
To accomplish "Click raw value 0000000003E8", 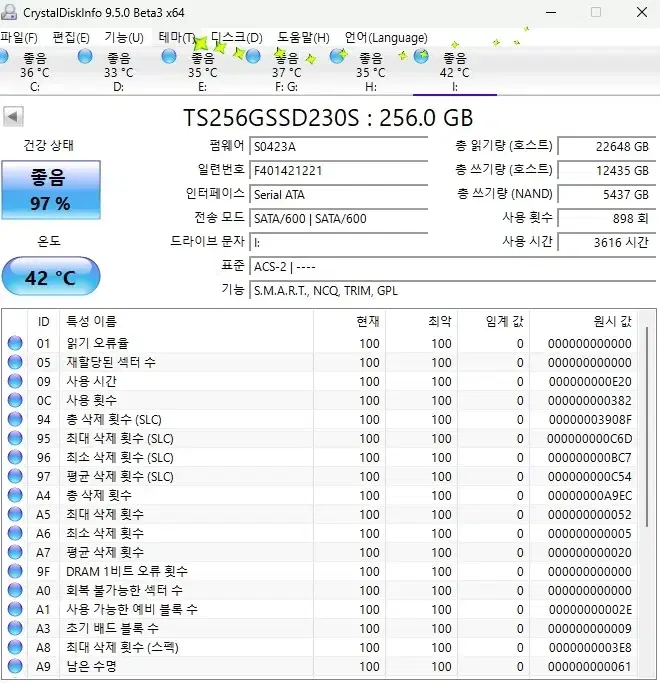I will (590, 648).
